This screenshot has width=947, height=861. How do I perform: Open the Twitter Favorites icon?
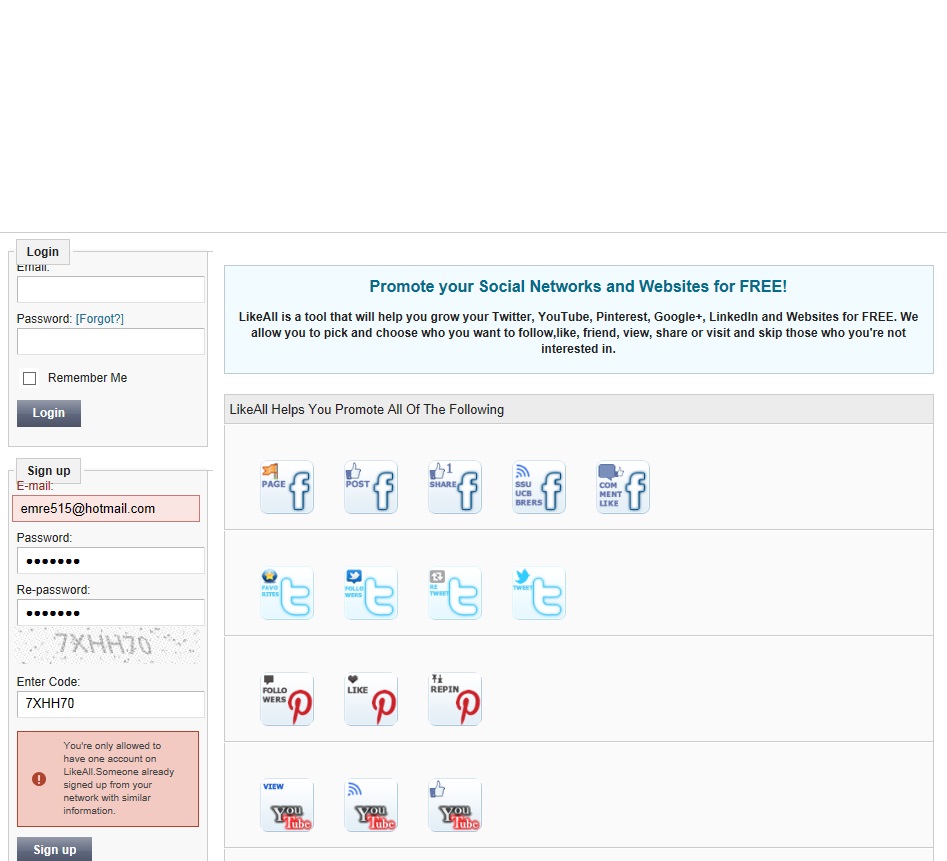(287, 593)
